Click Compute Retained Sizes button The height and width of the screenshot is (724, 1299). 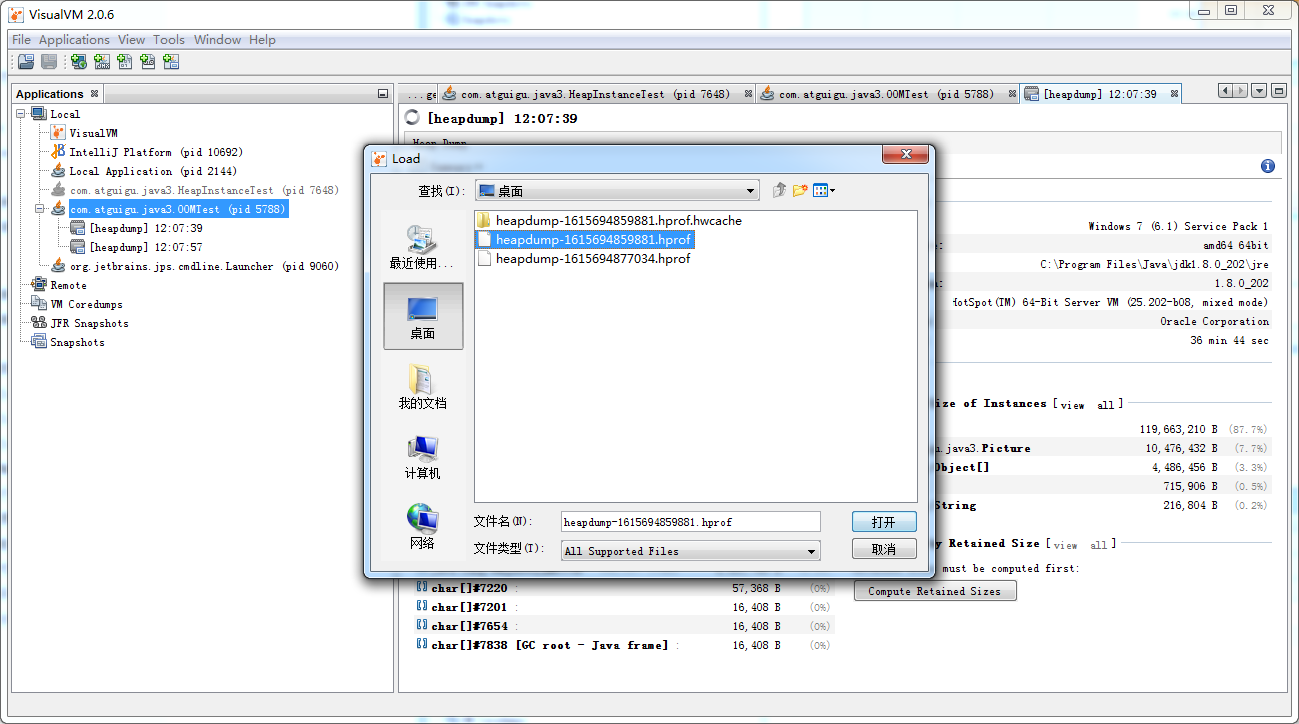pyautogui.click(x=934, y=591)
